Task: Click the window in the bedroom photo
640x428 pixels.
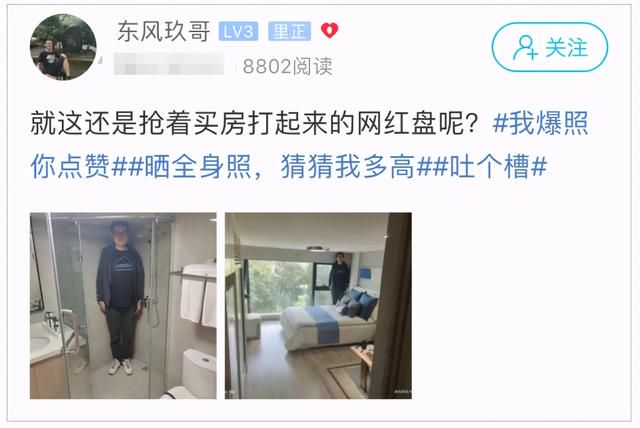Action: tap(280, 287)
